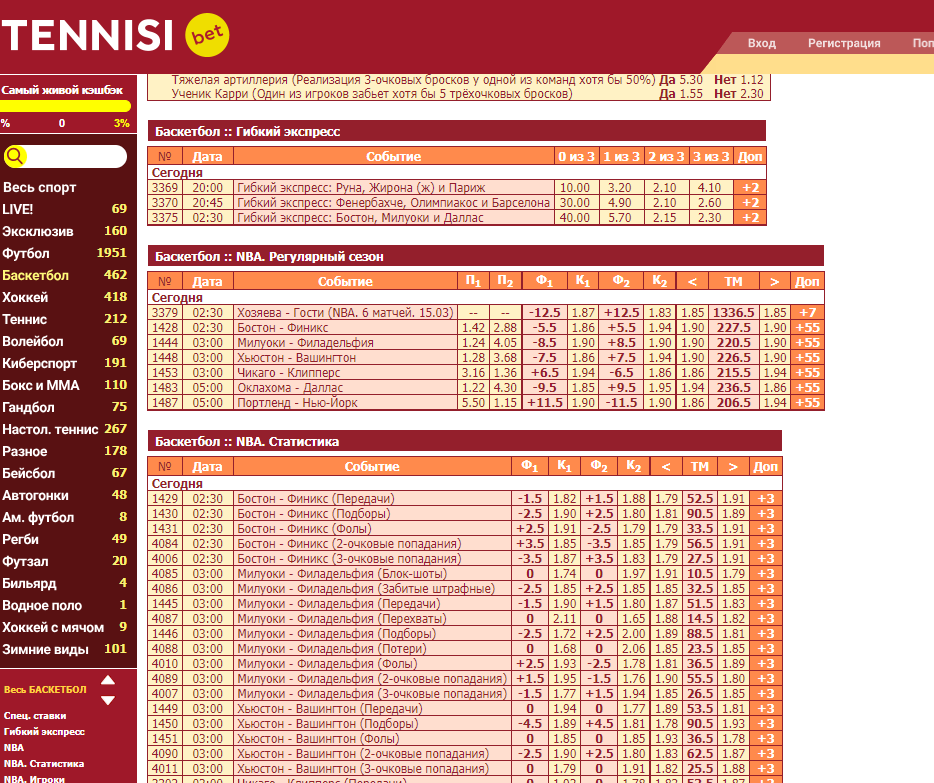Screen dimensions: 934x783
Task: Select 10.00 odds for 0 из 3, Руна express
Action: click(x=575, y=188)
